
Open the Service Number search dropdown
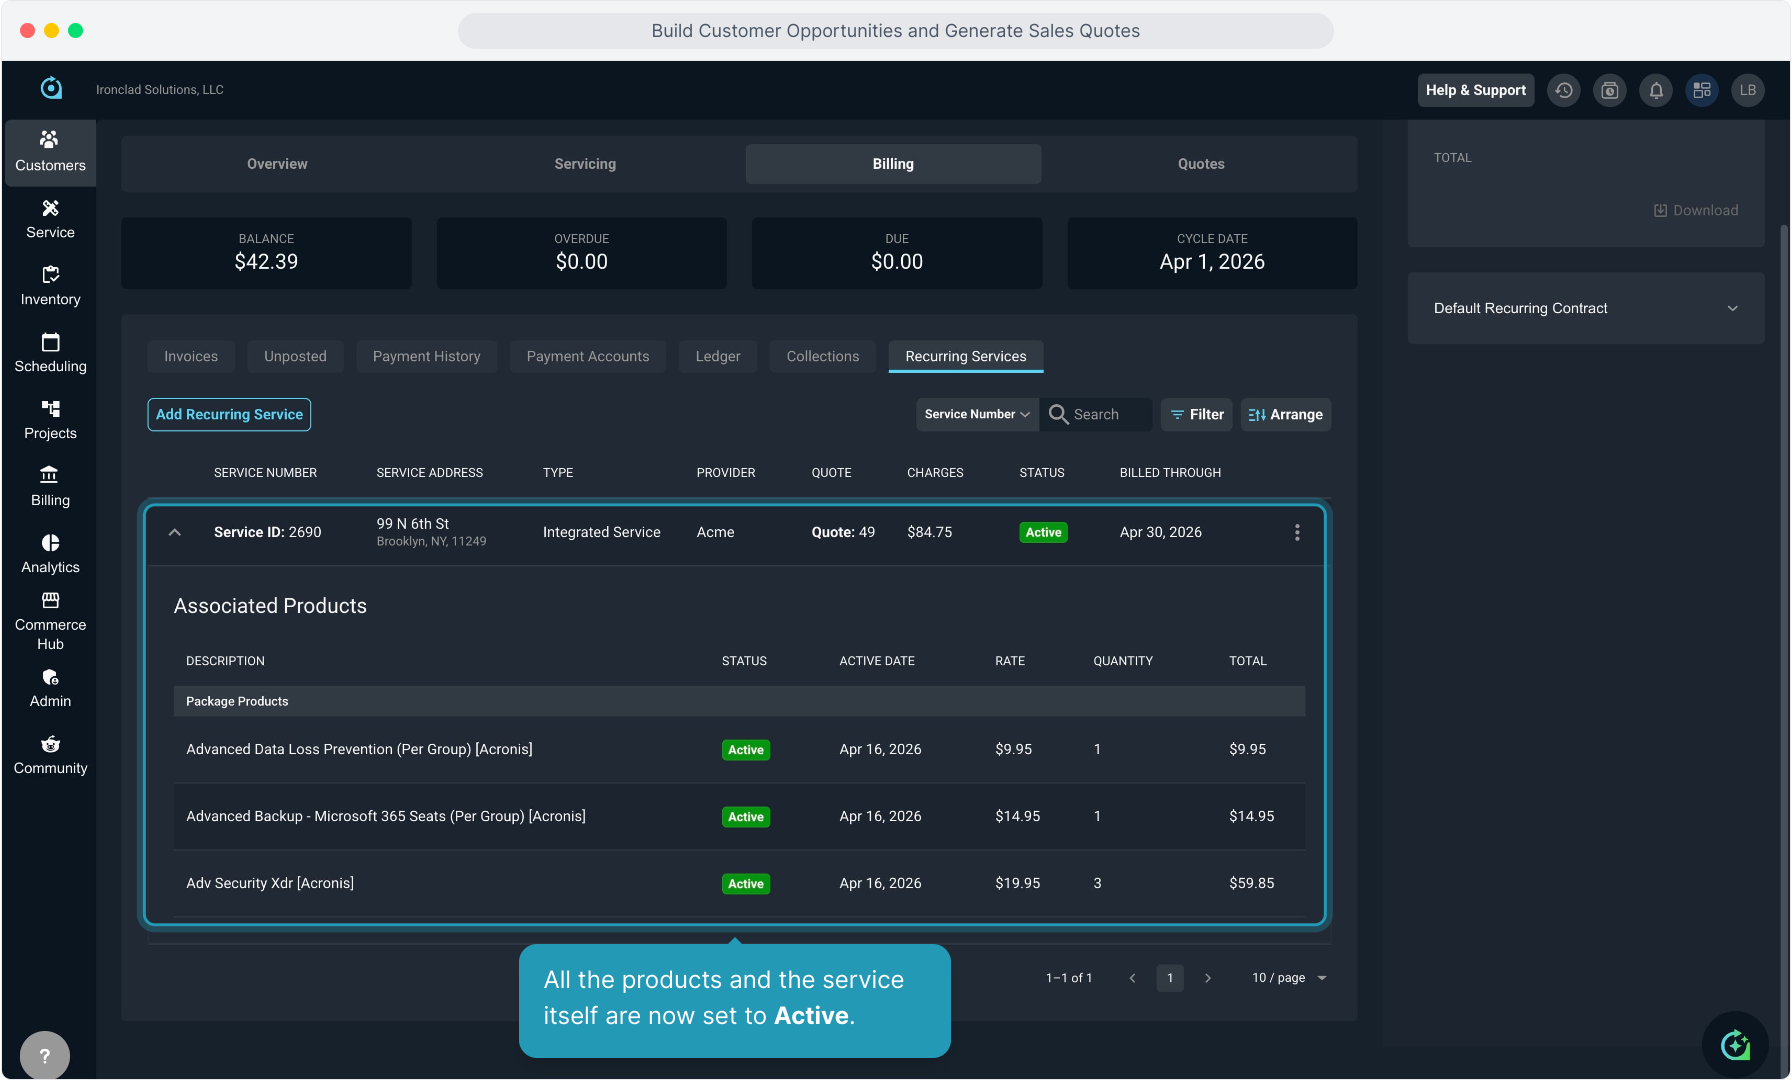pos(977,415)
